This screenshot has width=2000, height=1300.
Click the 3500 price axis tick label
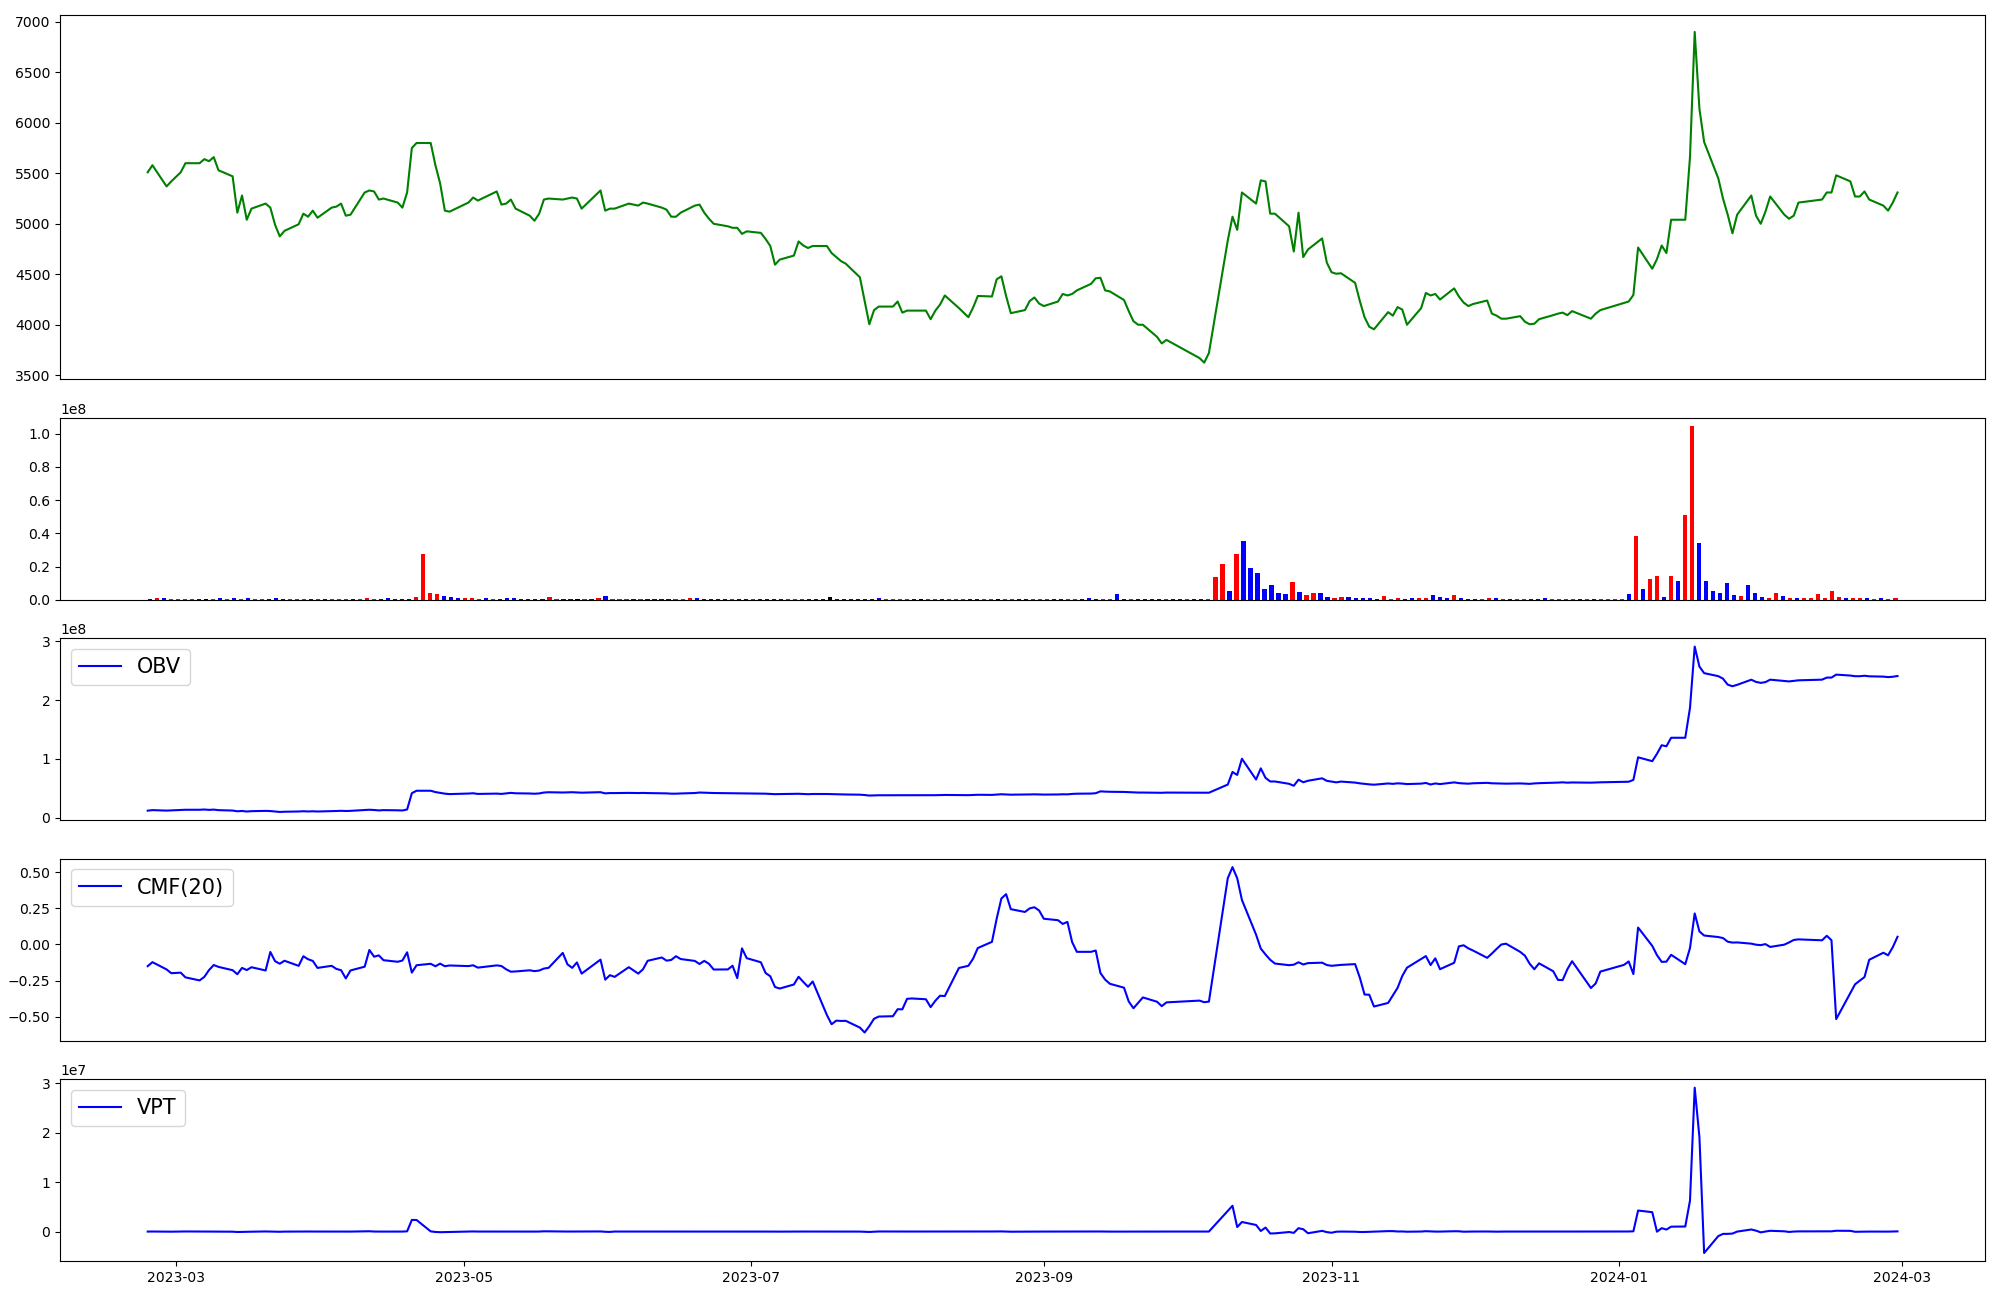pyautogui.click(x=33, y=376)
